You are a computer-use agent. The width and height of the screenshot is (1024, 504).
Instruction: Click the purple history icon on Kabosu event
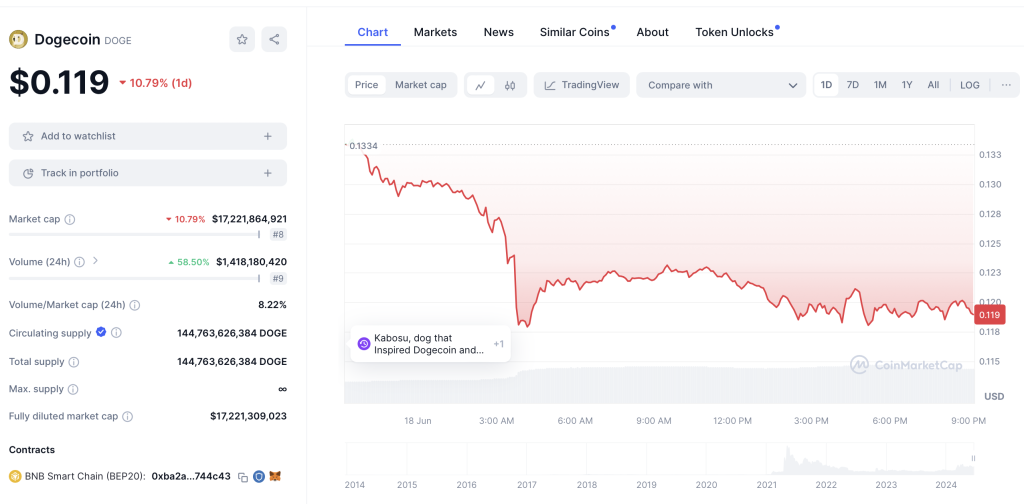click(x=364, y=343)
